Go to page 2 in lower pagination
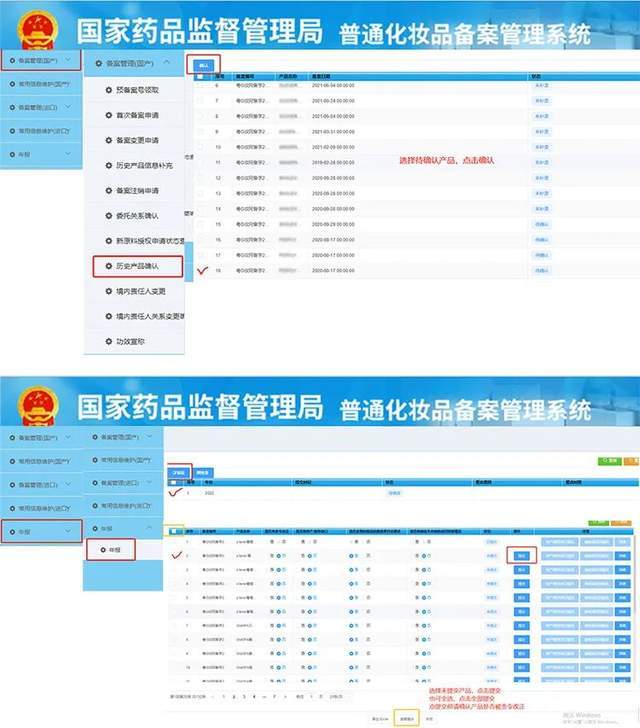This screenshot has width=640, height=728. tap(234, 696)
